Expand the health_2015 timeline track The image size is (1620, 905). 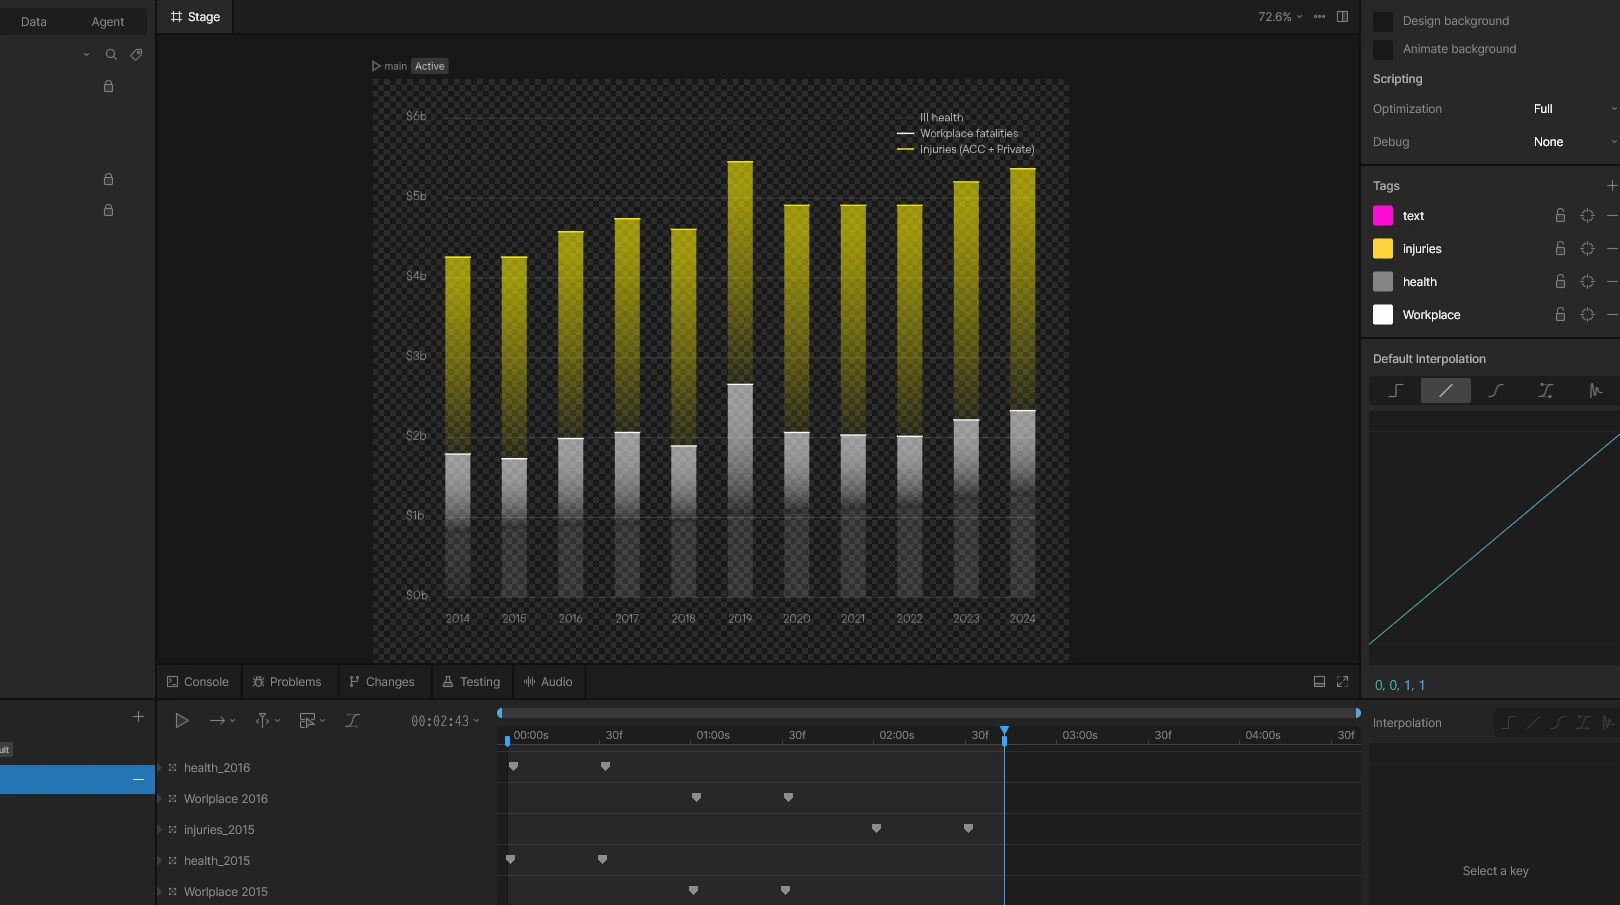[x=160, y=861]
